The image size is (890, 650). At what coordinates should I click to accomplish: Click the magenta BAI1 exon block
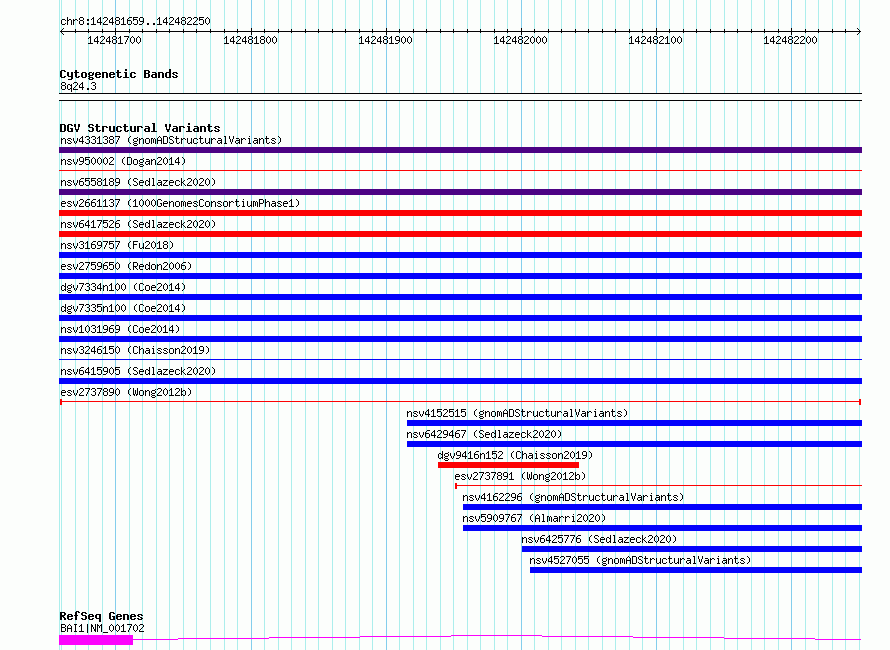click(96, 640)
